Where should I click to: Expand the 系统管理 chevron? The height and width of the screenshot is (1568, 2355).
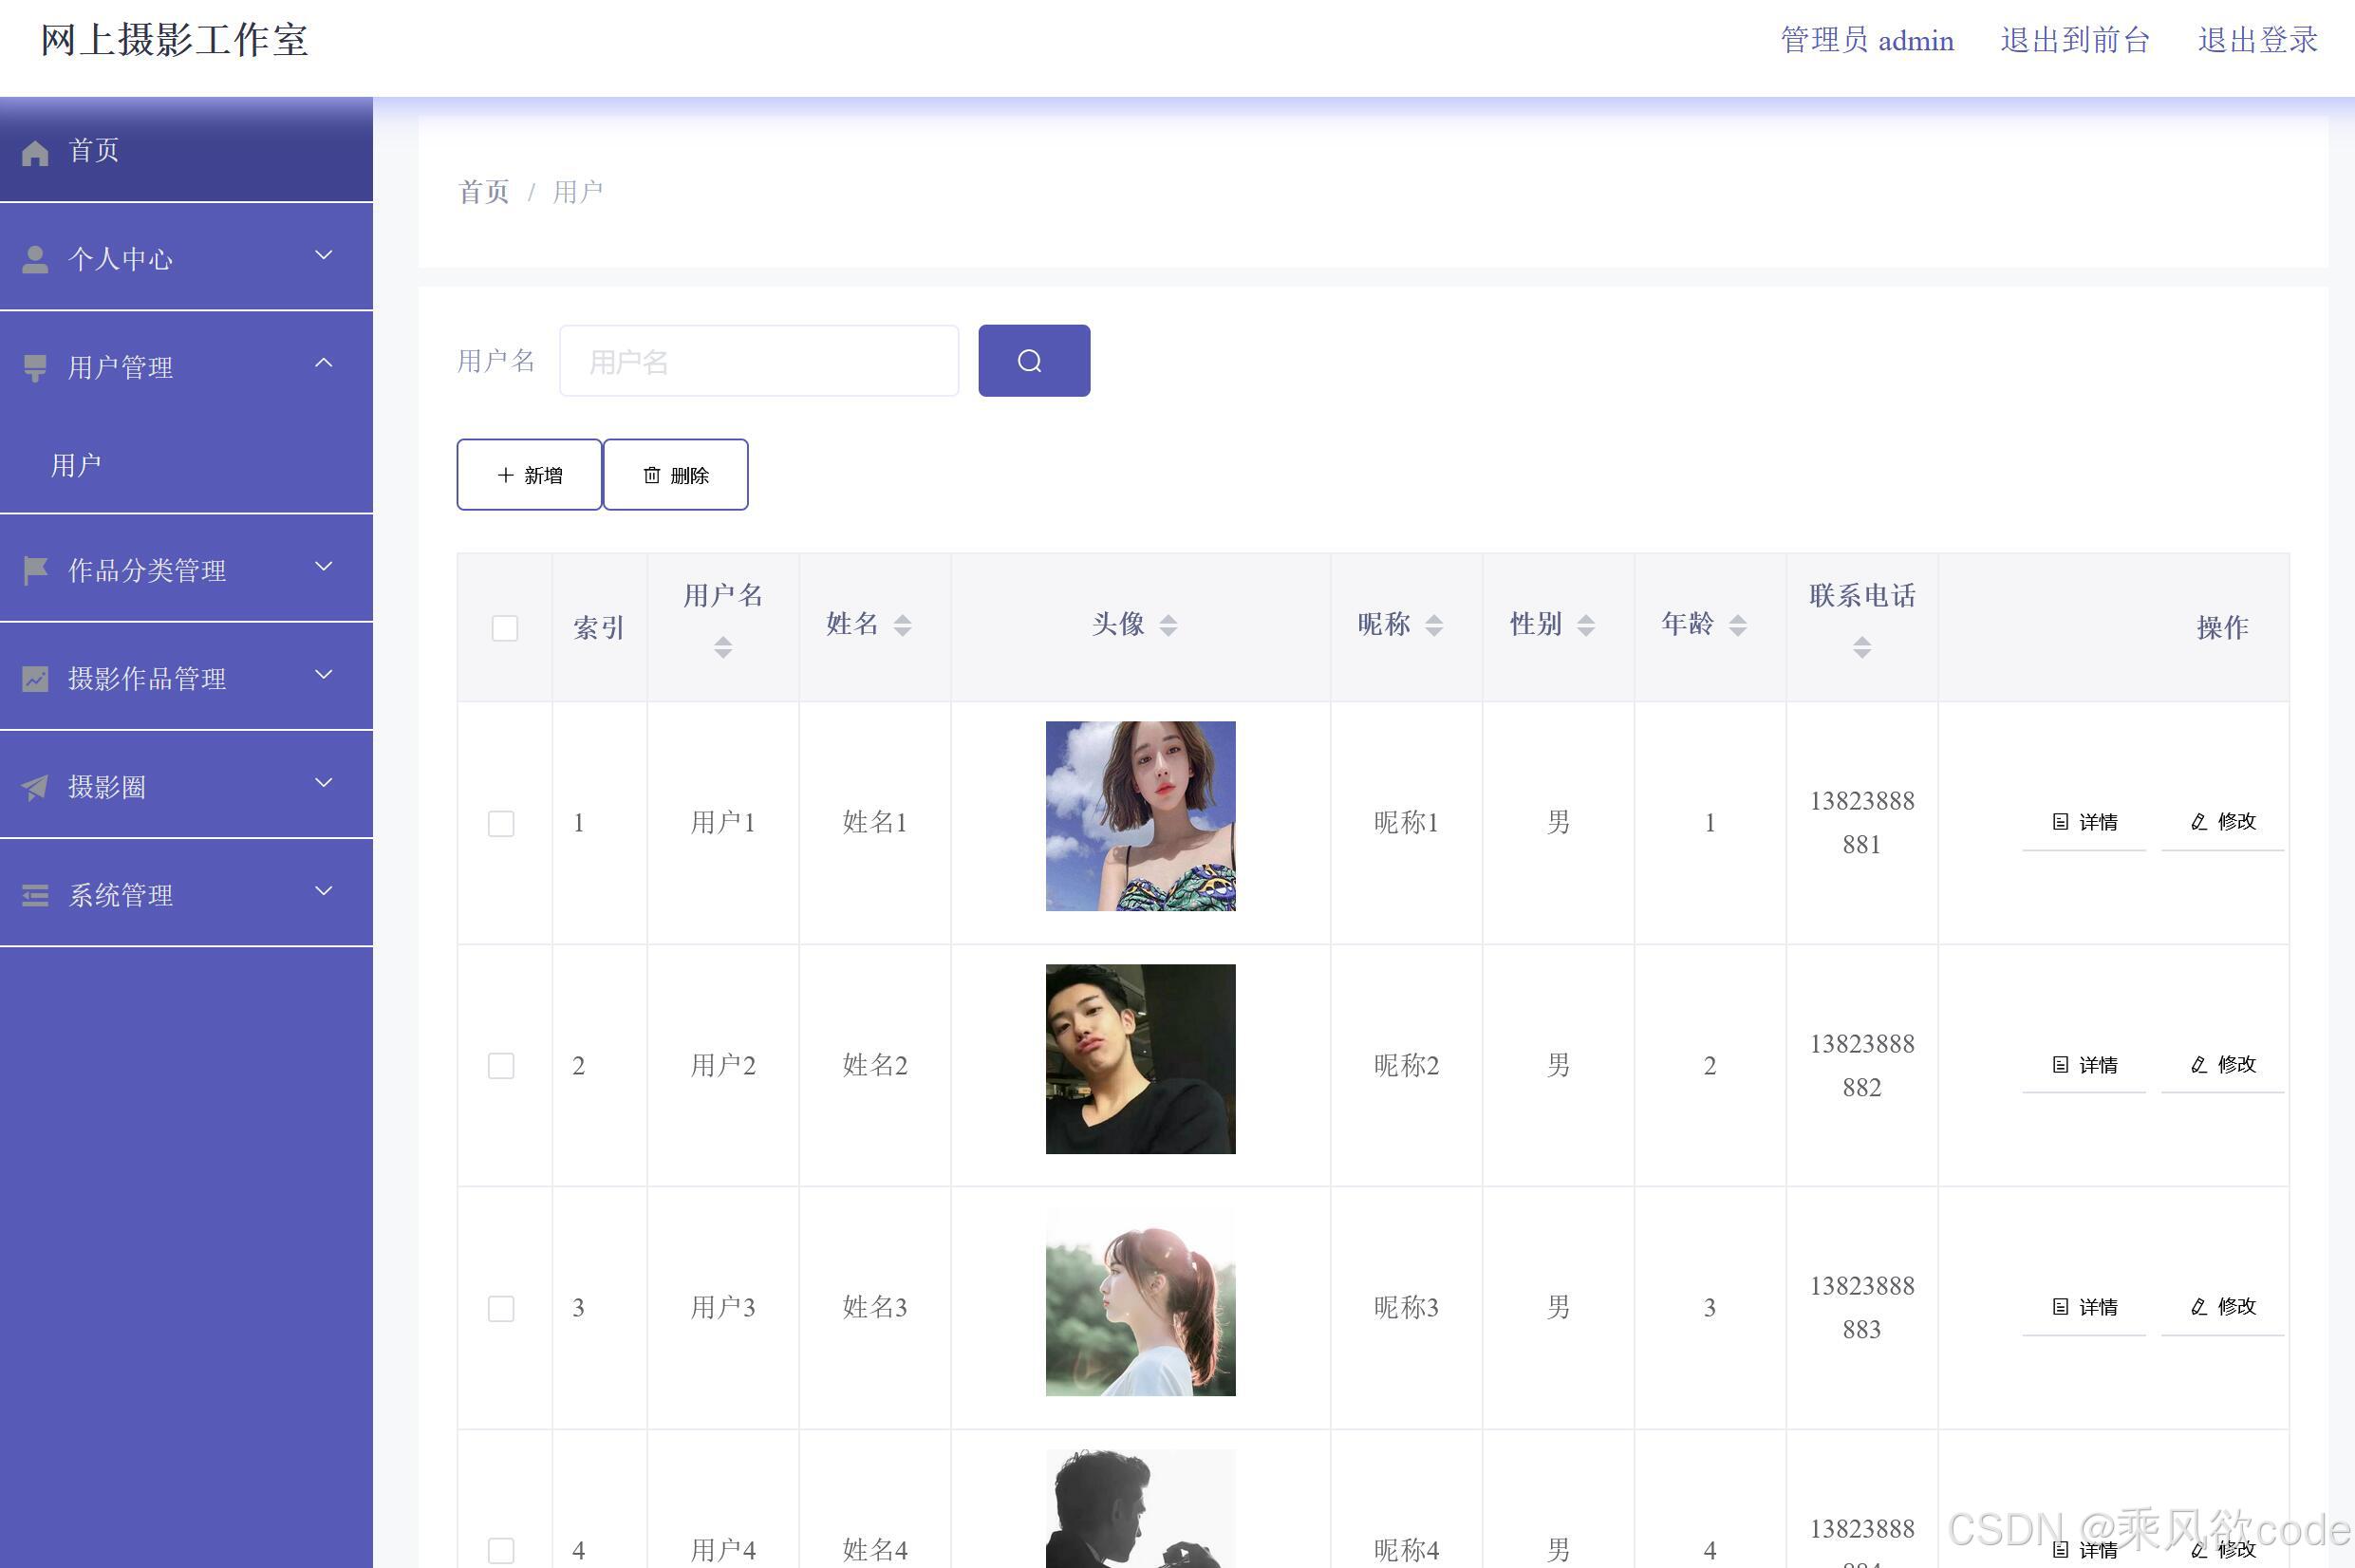pos(323,891)
